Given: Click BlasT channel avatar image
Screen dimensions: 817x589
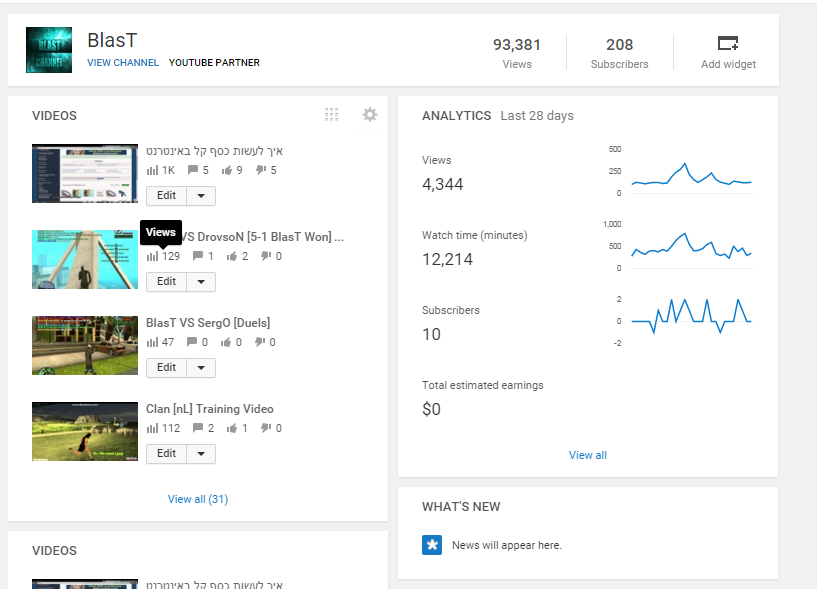Looking at the screenshot, I should [x=49, y=50].
